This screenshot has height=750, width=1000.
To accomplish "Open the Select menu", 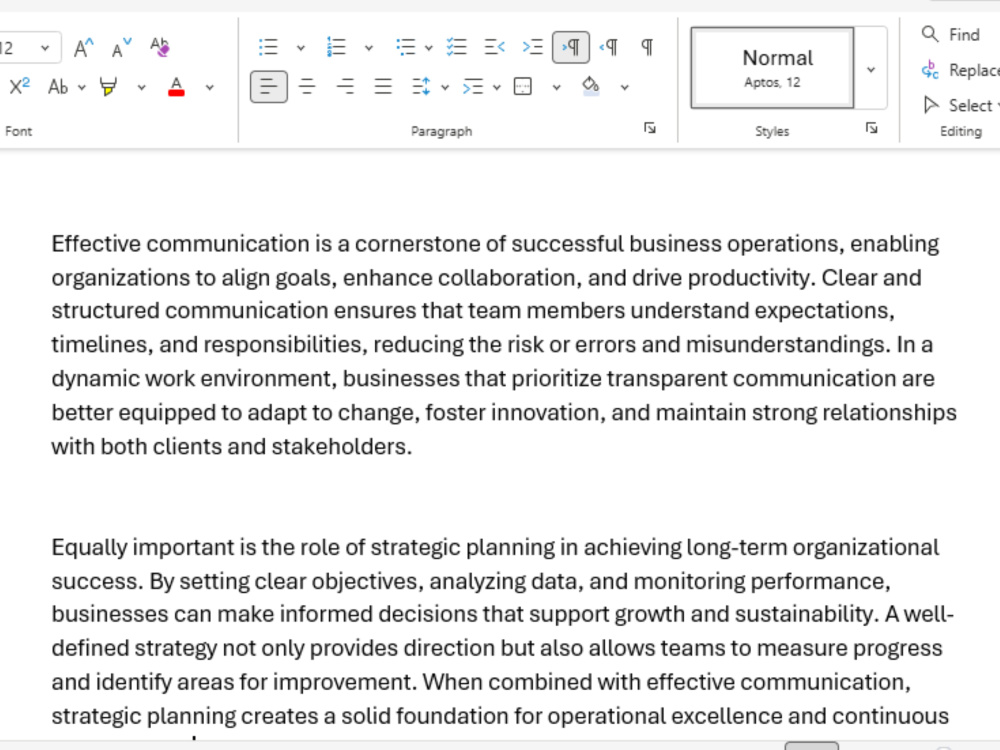I will coord(960,105).
